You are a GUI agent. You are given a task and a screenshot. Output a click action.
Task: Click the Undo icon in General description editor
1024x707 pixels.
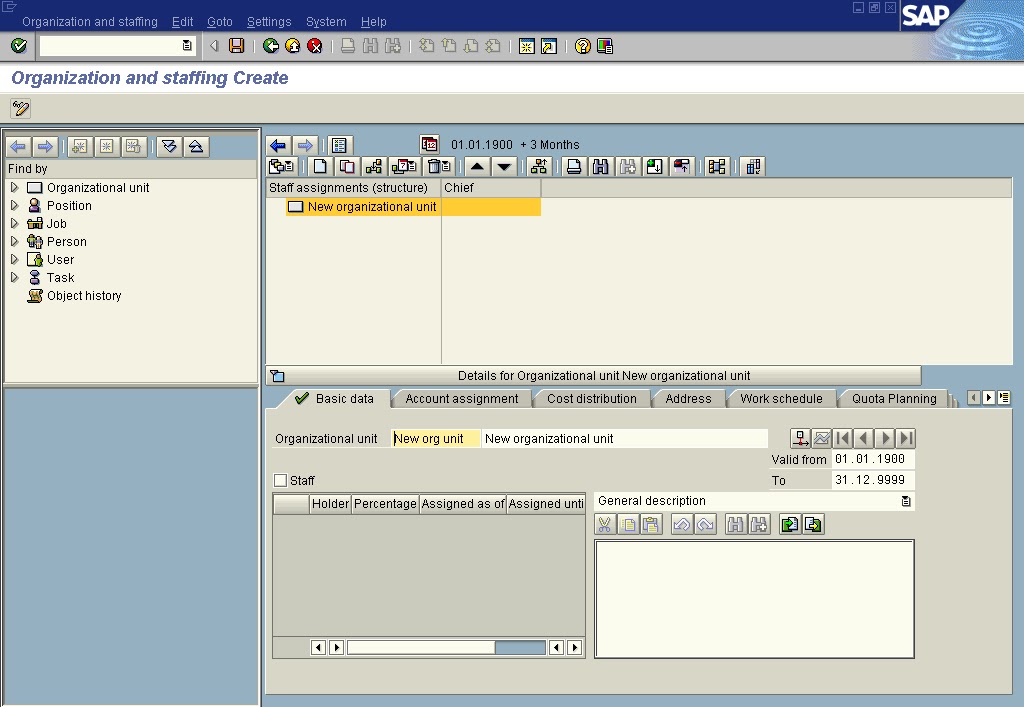[x=680, y=523]
